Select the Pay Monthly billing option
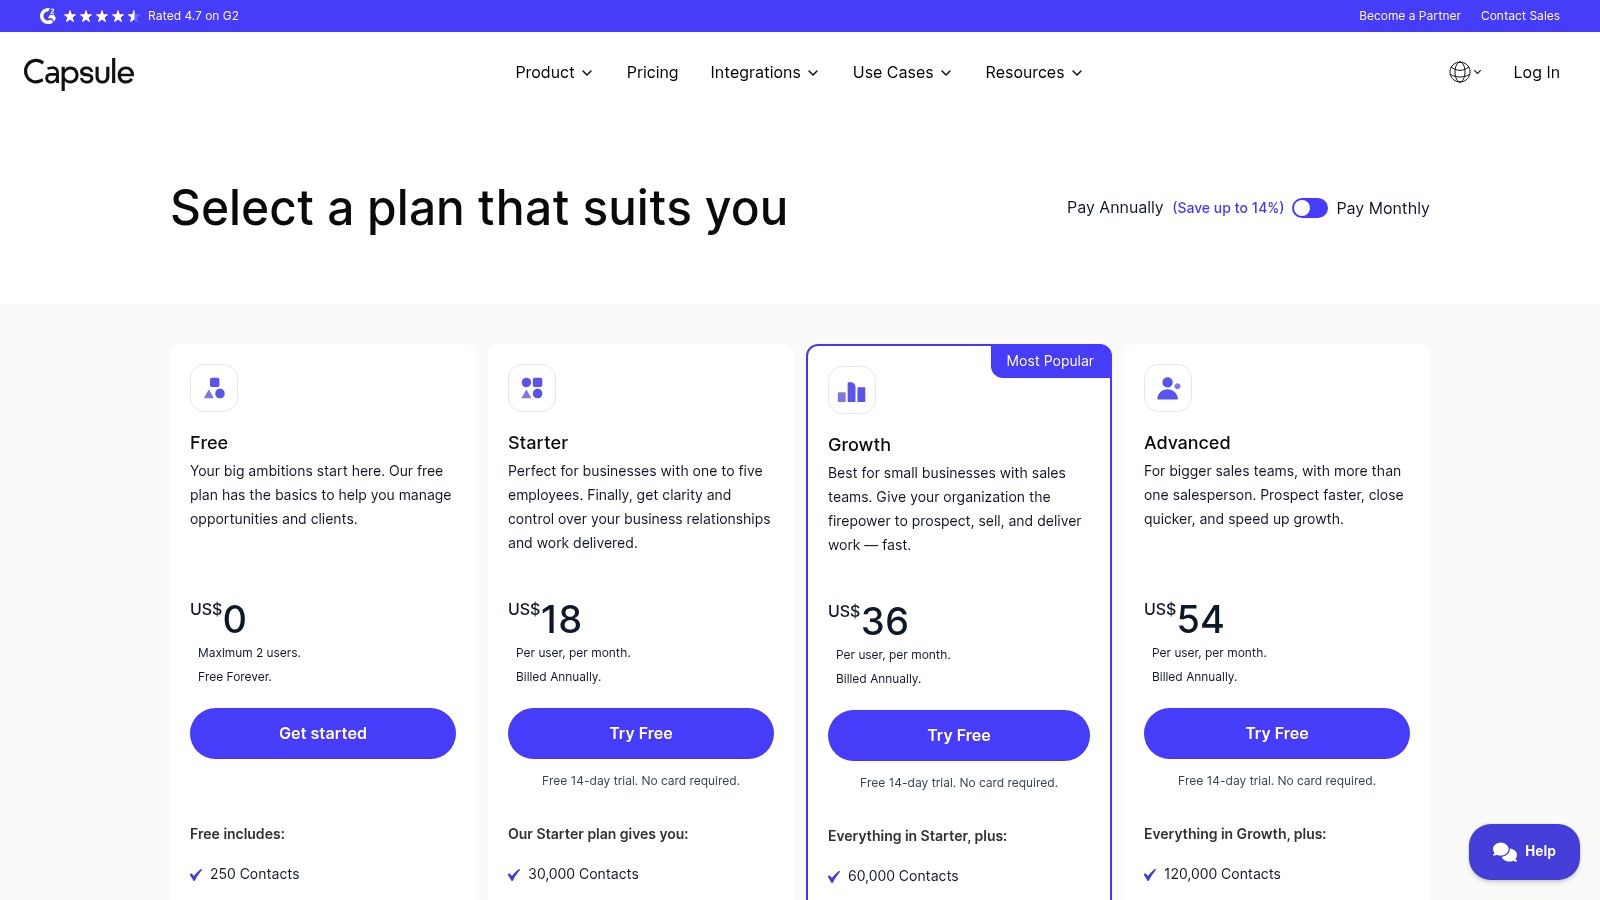Viewport: 1600px width, 900px height. [x=1382, y=208]
